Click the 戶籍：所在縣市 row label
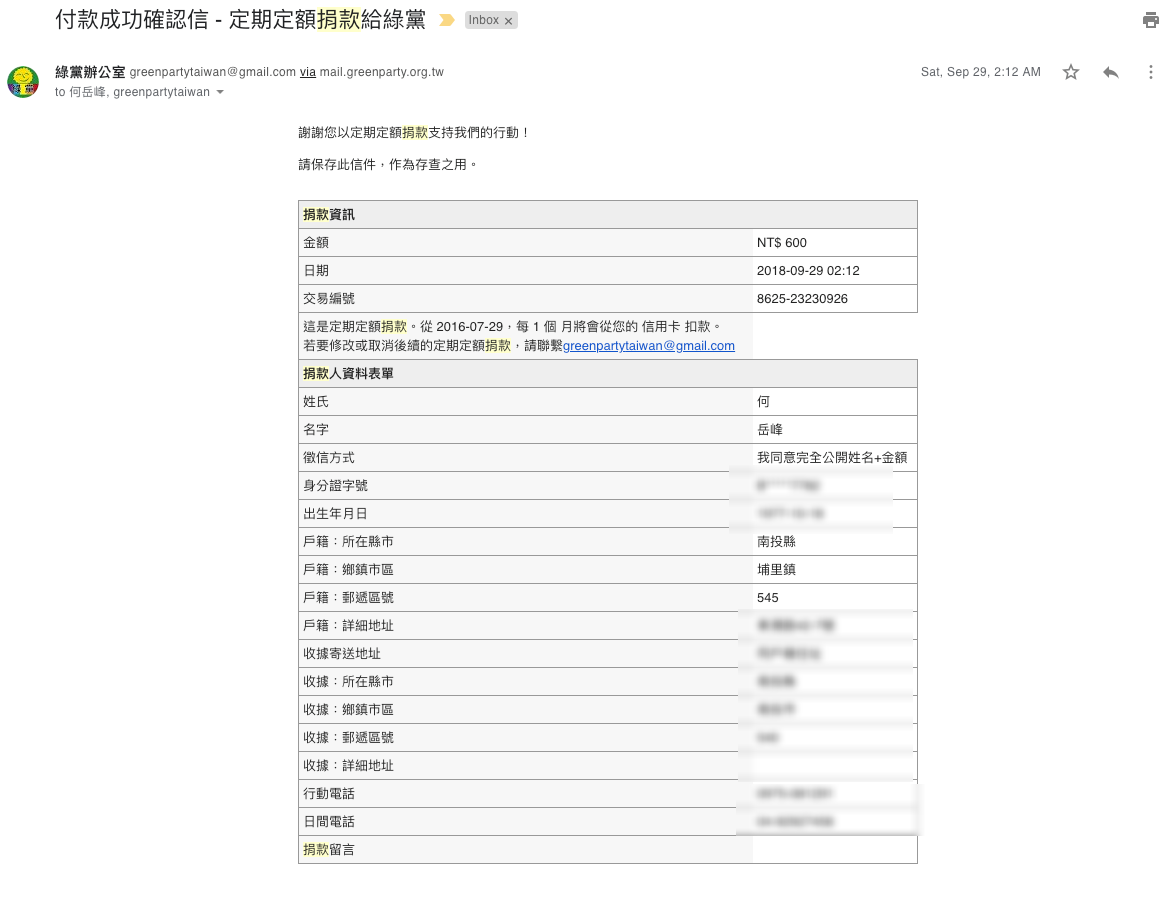The image size is (1167, 897). (x=348, y=542)
